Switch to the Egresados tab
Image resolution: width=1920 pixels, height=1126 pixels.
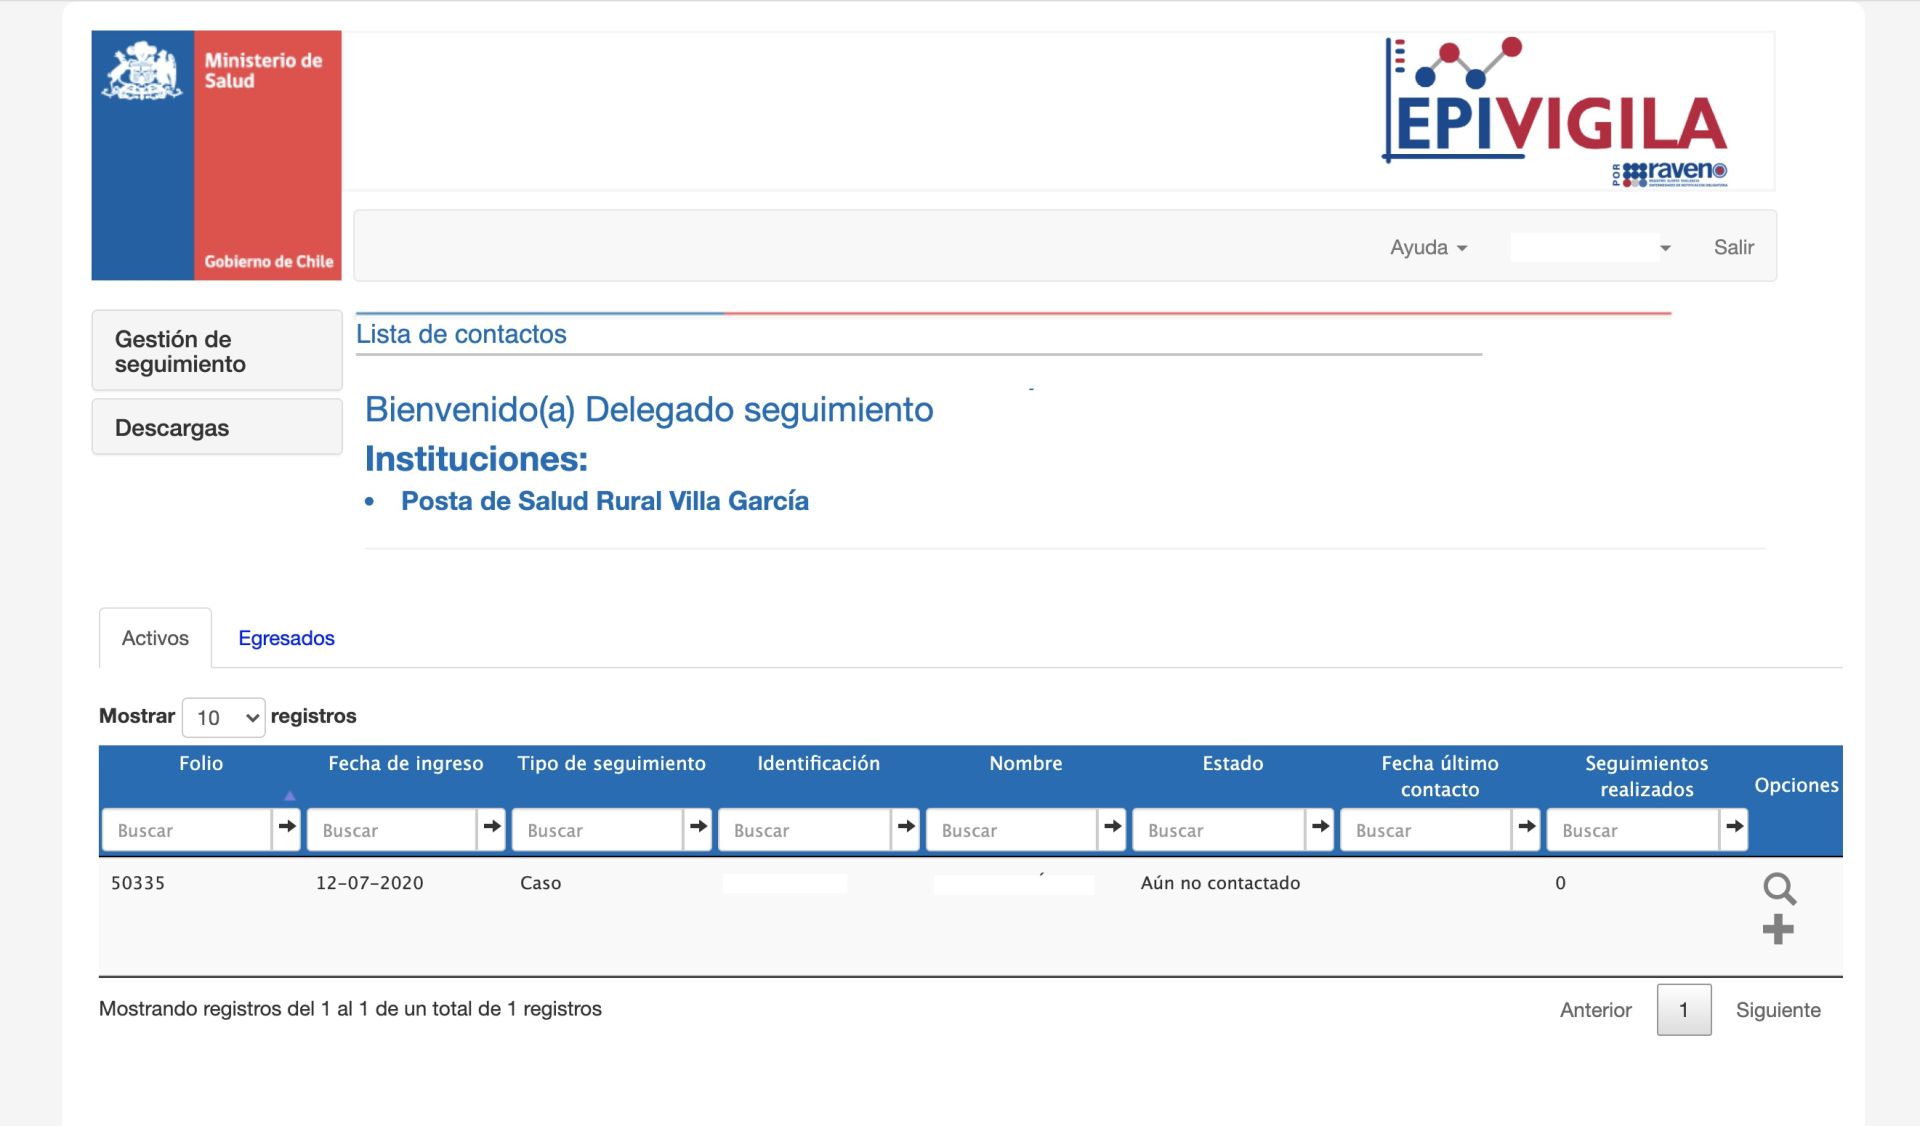[286, 638]
